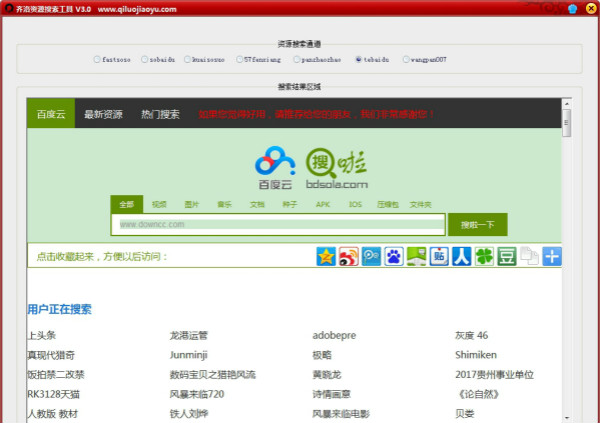The height and width of the screenshot is (423, 600).
Task: Share to Tencent Weibo icon
Action: click(371, 256)
